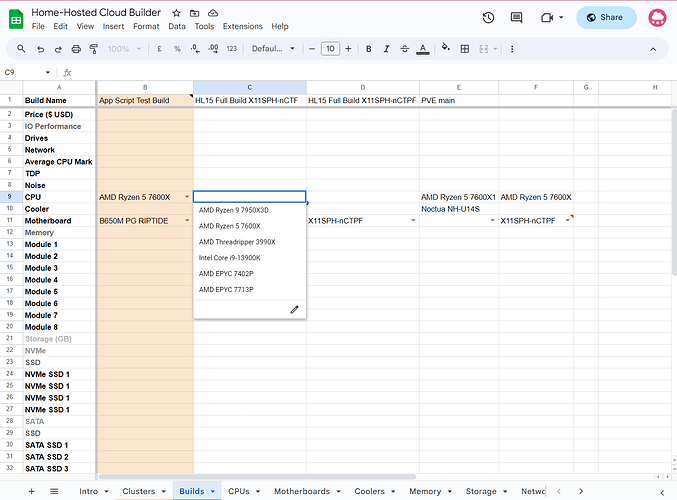Image resolution: width=677 pixels, height=500 pixels.
Task: Expand the name box dropdown arrow
Action: pos(47,73)
